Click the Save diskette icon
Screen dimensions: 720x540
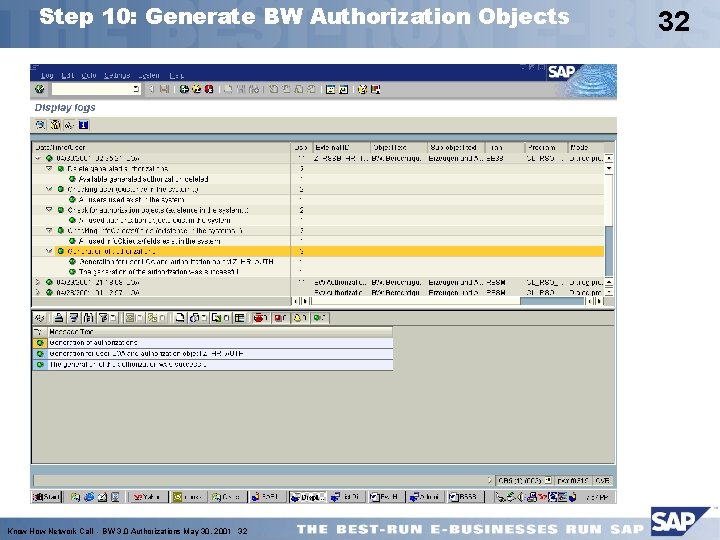coord(164,89)
